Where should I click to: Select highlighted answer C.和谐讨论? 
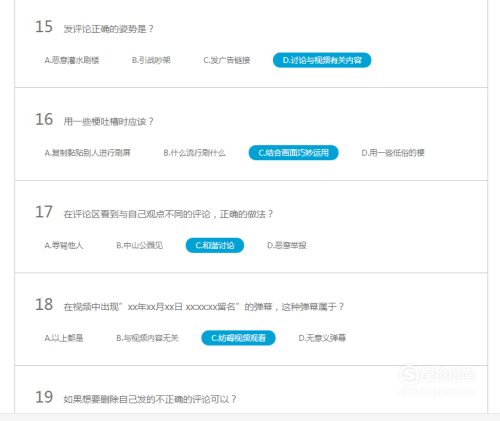(215, 246)
